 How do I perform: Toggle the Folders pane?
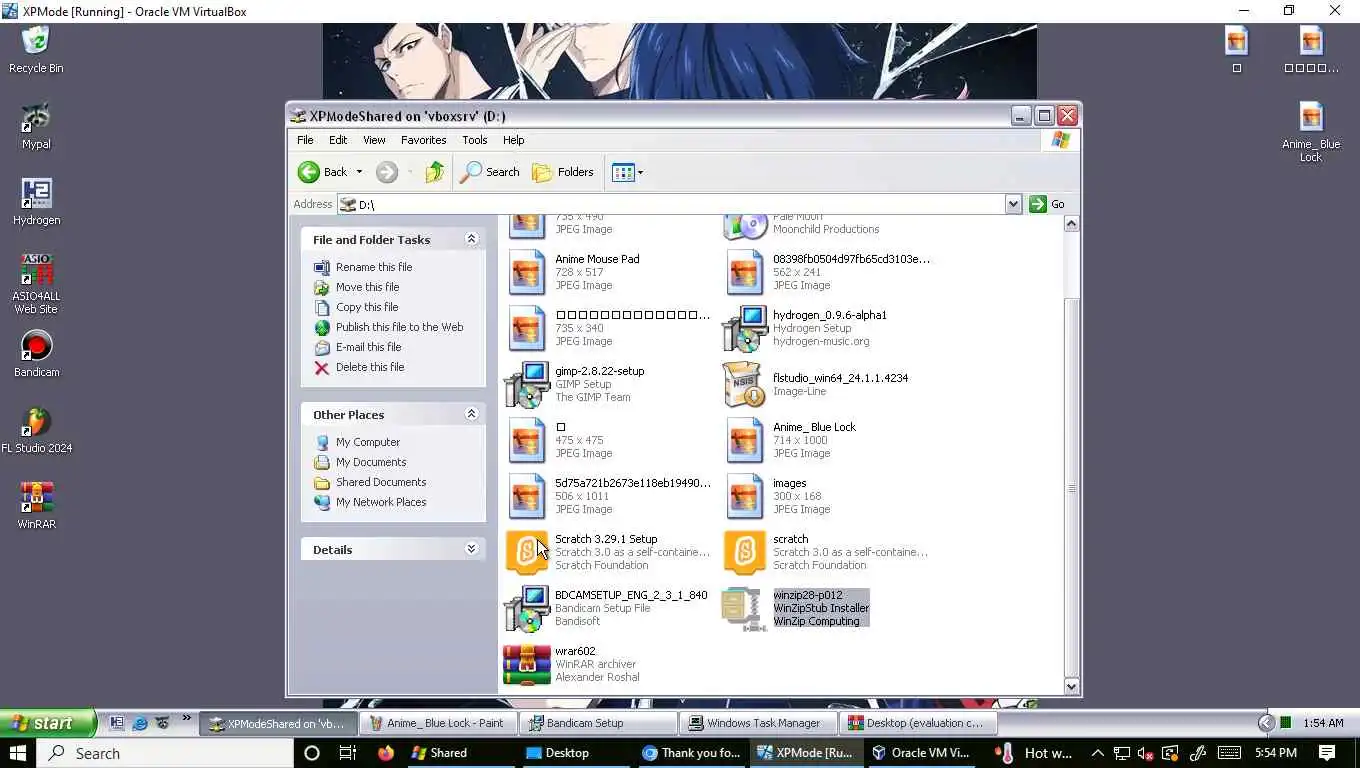[x=563, y=172]
